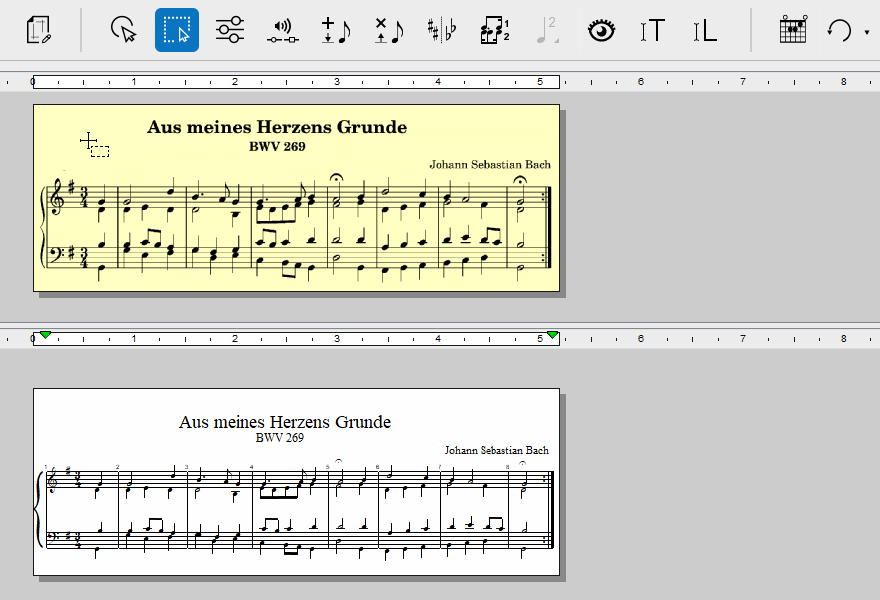Select the title in the white score
The width and height of the screenshot is (880, 600).
pos(285,422)
